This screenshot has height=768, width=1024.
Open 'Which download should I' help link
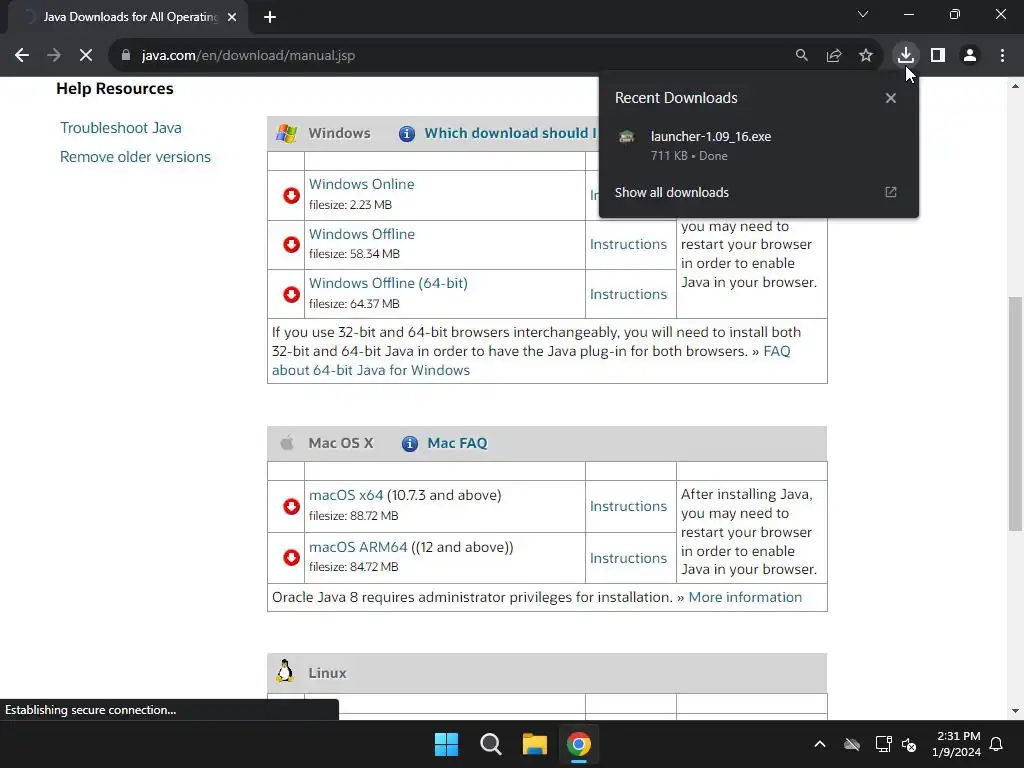point(510,133)
